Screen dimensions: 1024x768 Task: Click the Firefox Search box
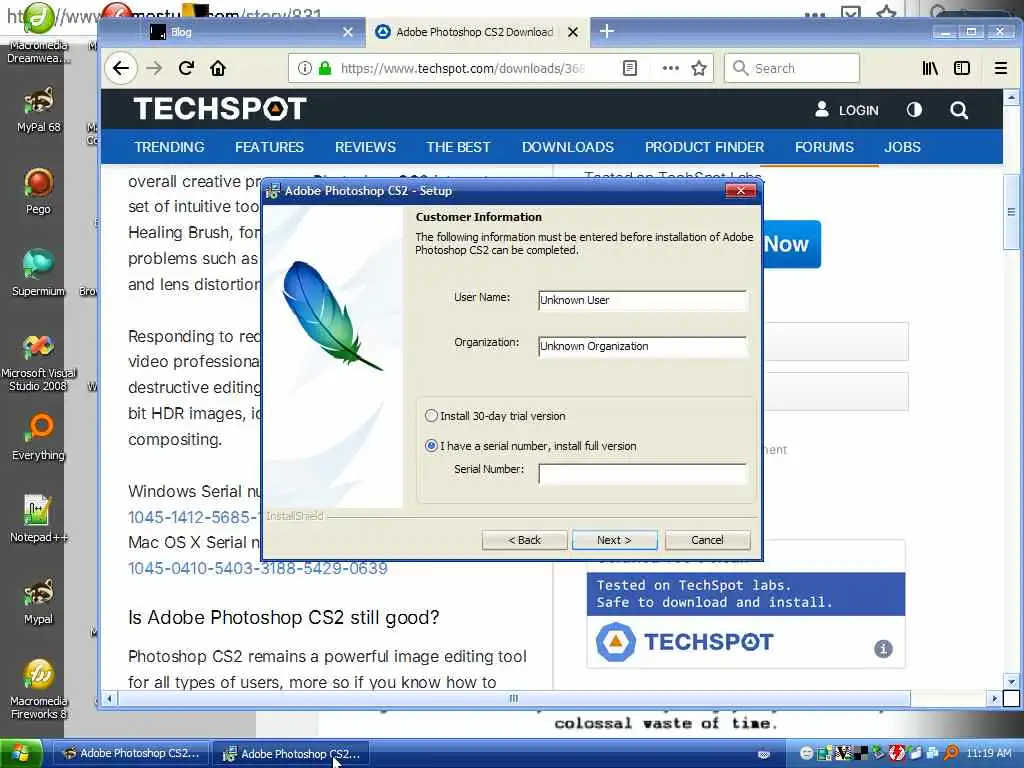[792, 68]
